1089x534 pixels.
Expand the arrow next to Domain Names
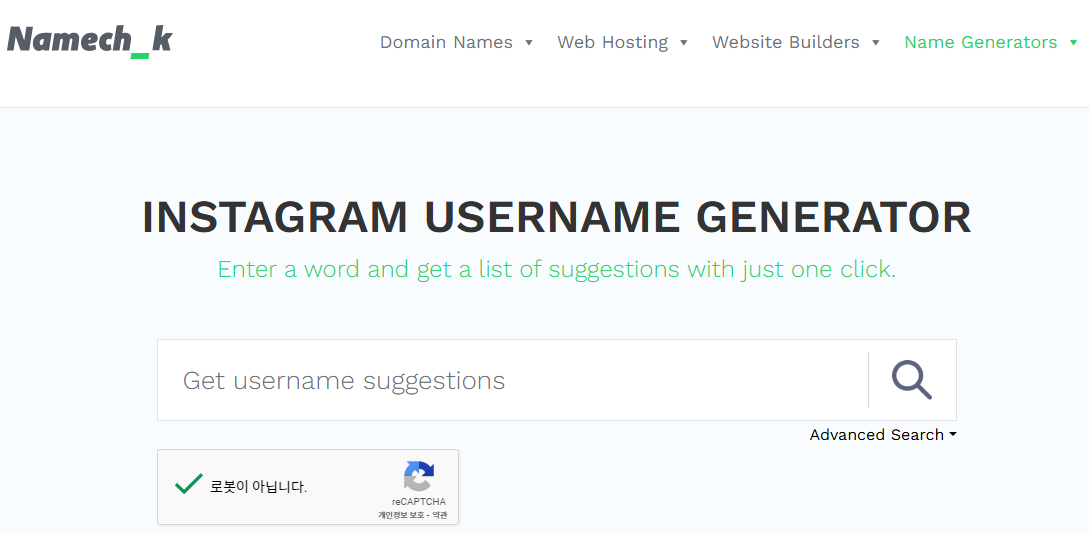[529, 43]
